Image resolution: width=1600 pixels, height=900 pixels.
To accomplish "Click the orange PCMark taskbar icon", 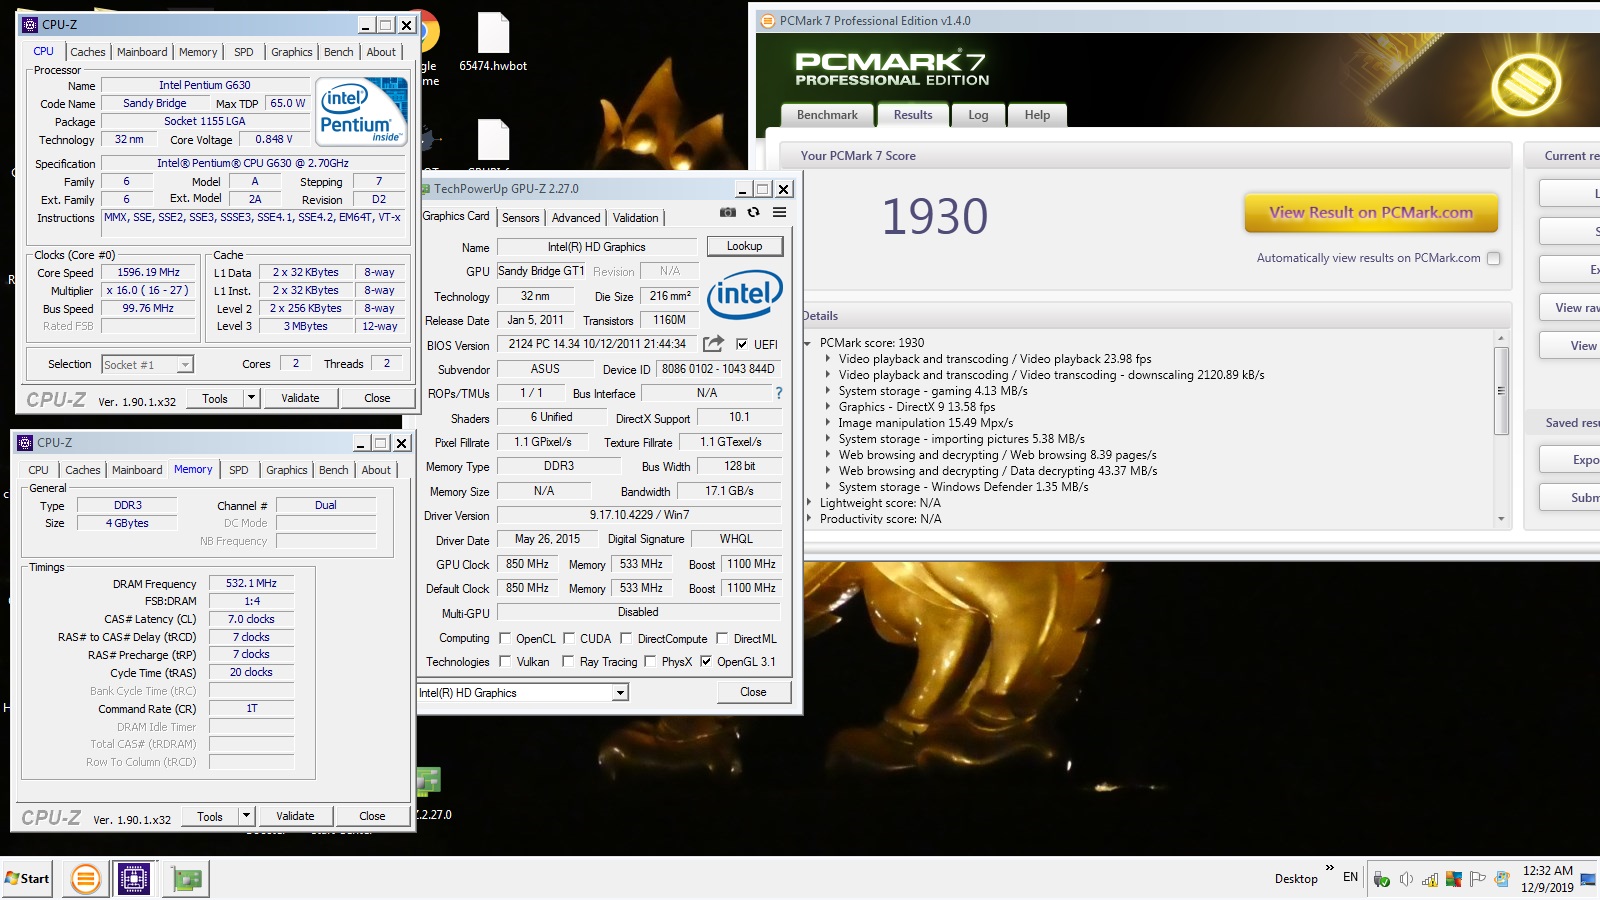I will tap(86, 879).
